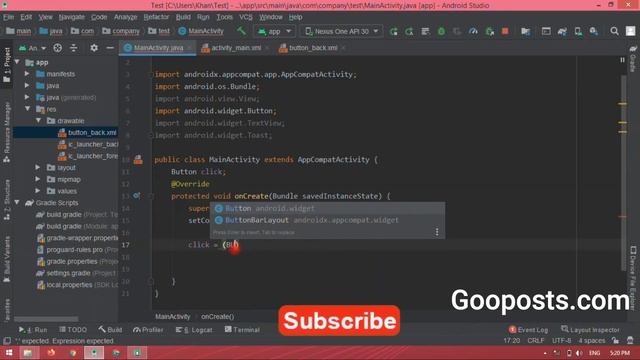Click the UTF-8 encoding indicator
This screenshot has width=640, height=360.
(561, 341)
